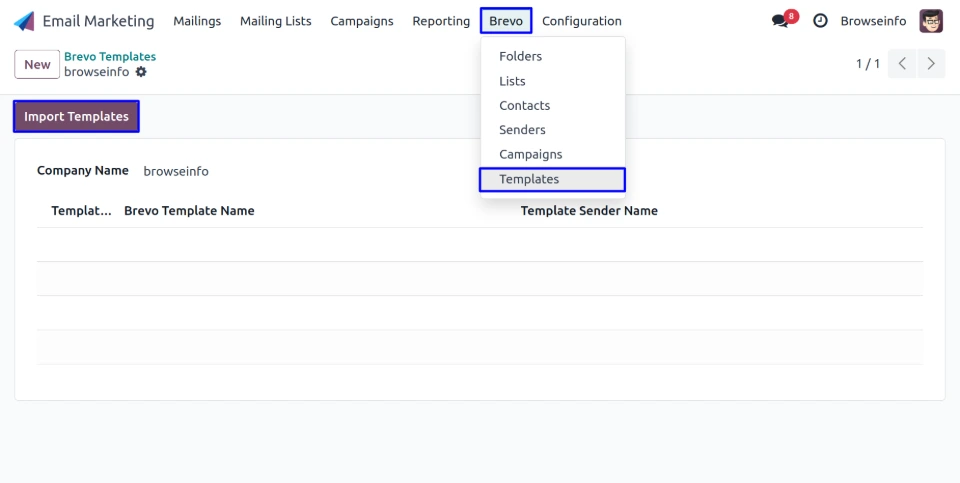This screenshot has height=483, width=960.
Task: Click the Company Name field value browseinfo
Action: (x=176, y=171)
